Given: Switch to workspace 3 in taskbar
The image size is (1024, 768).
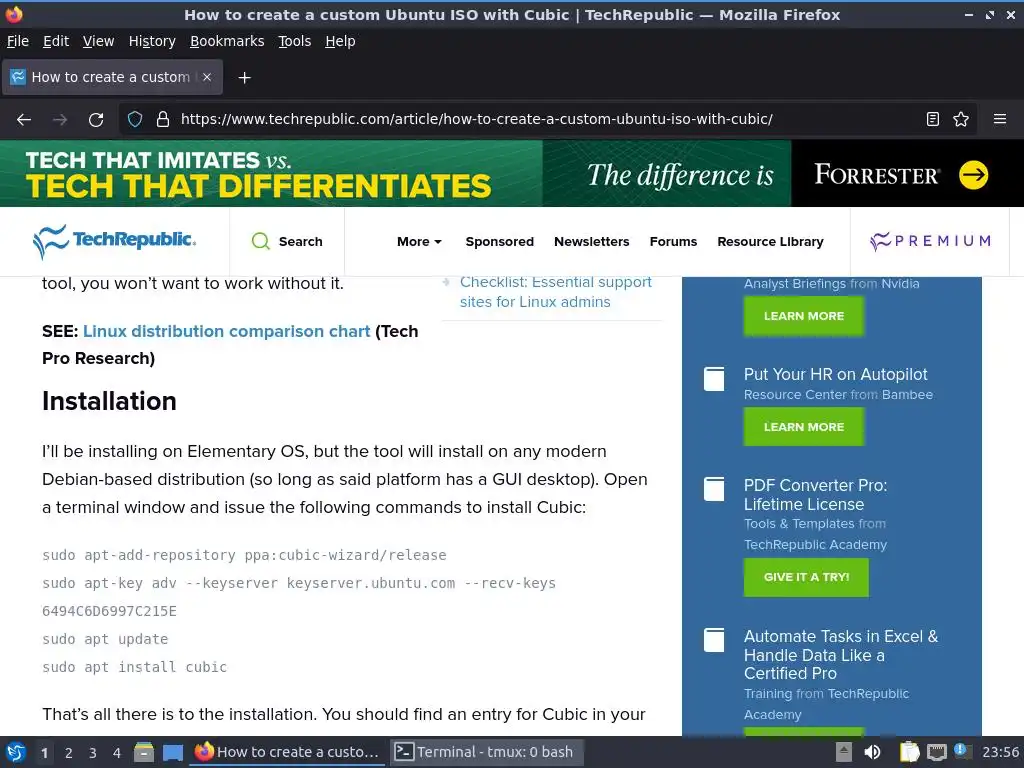Looking at the screenshot, I should [93, 753].
